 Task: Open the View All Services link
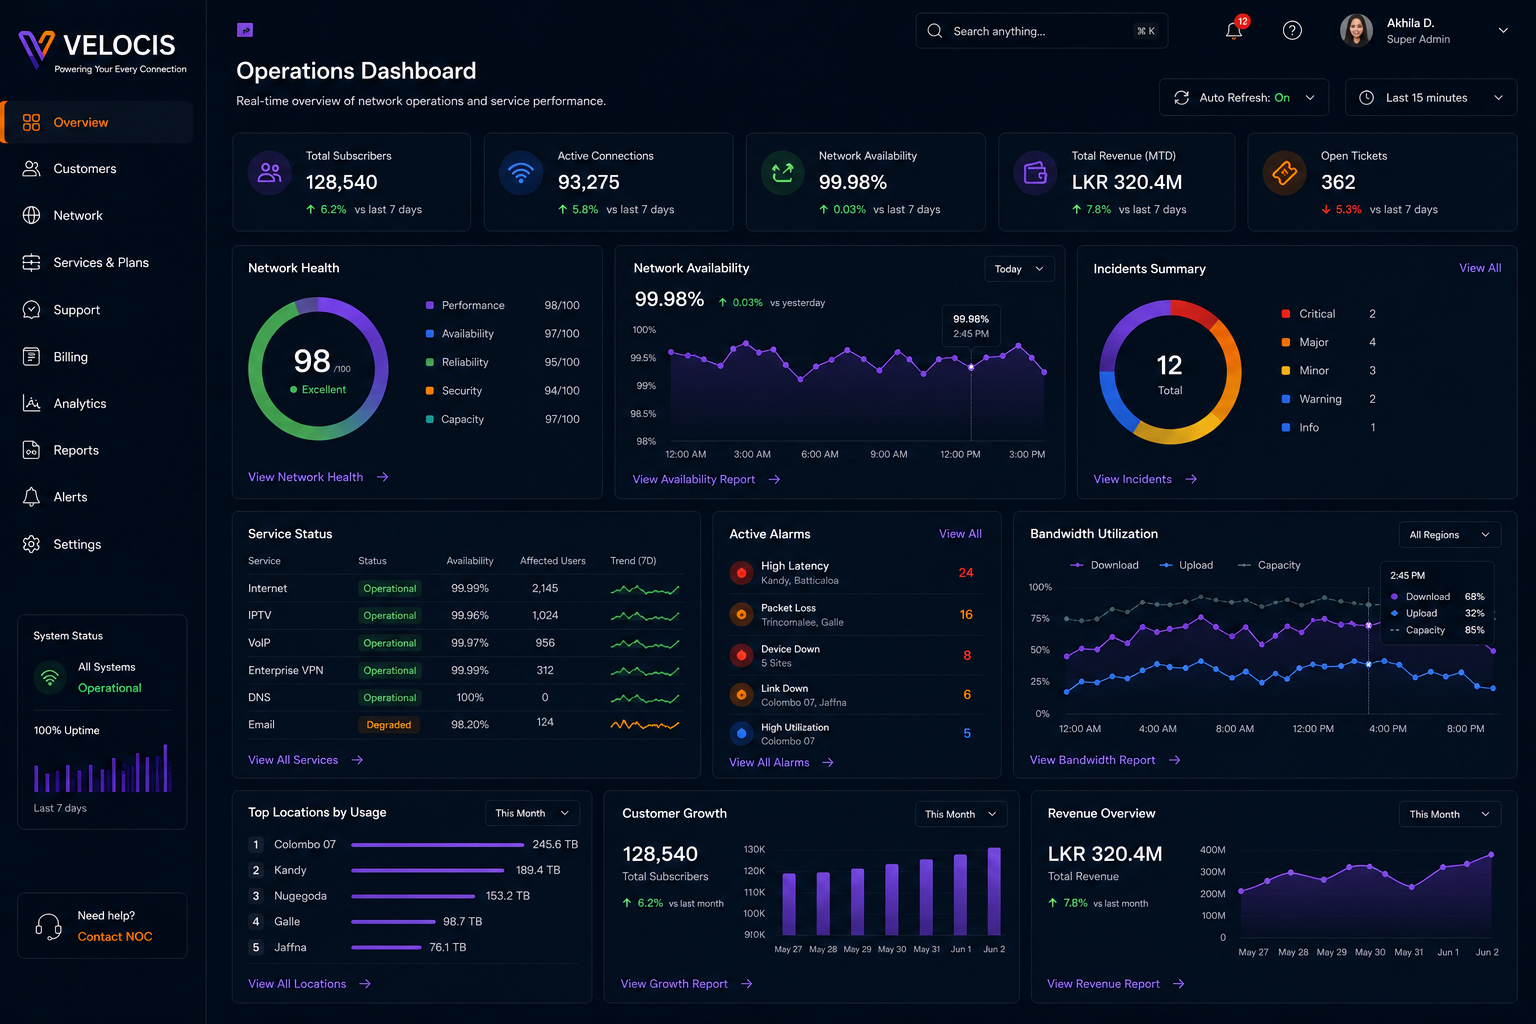pyautogui.click(x=305, y=760)
